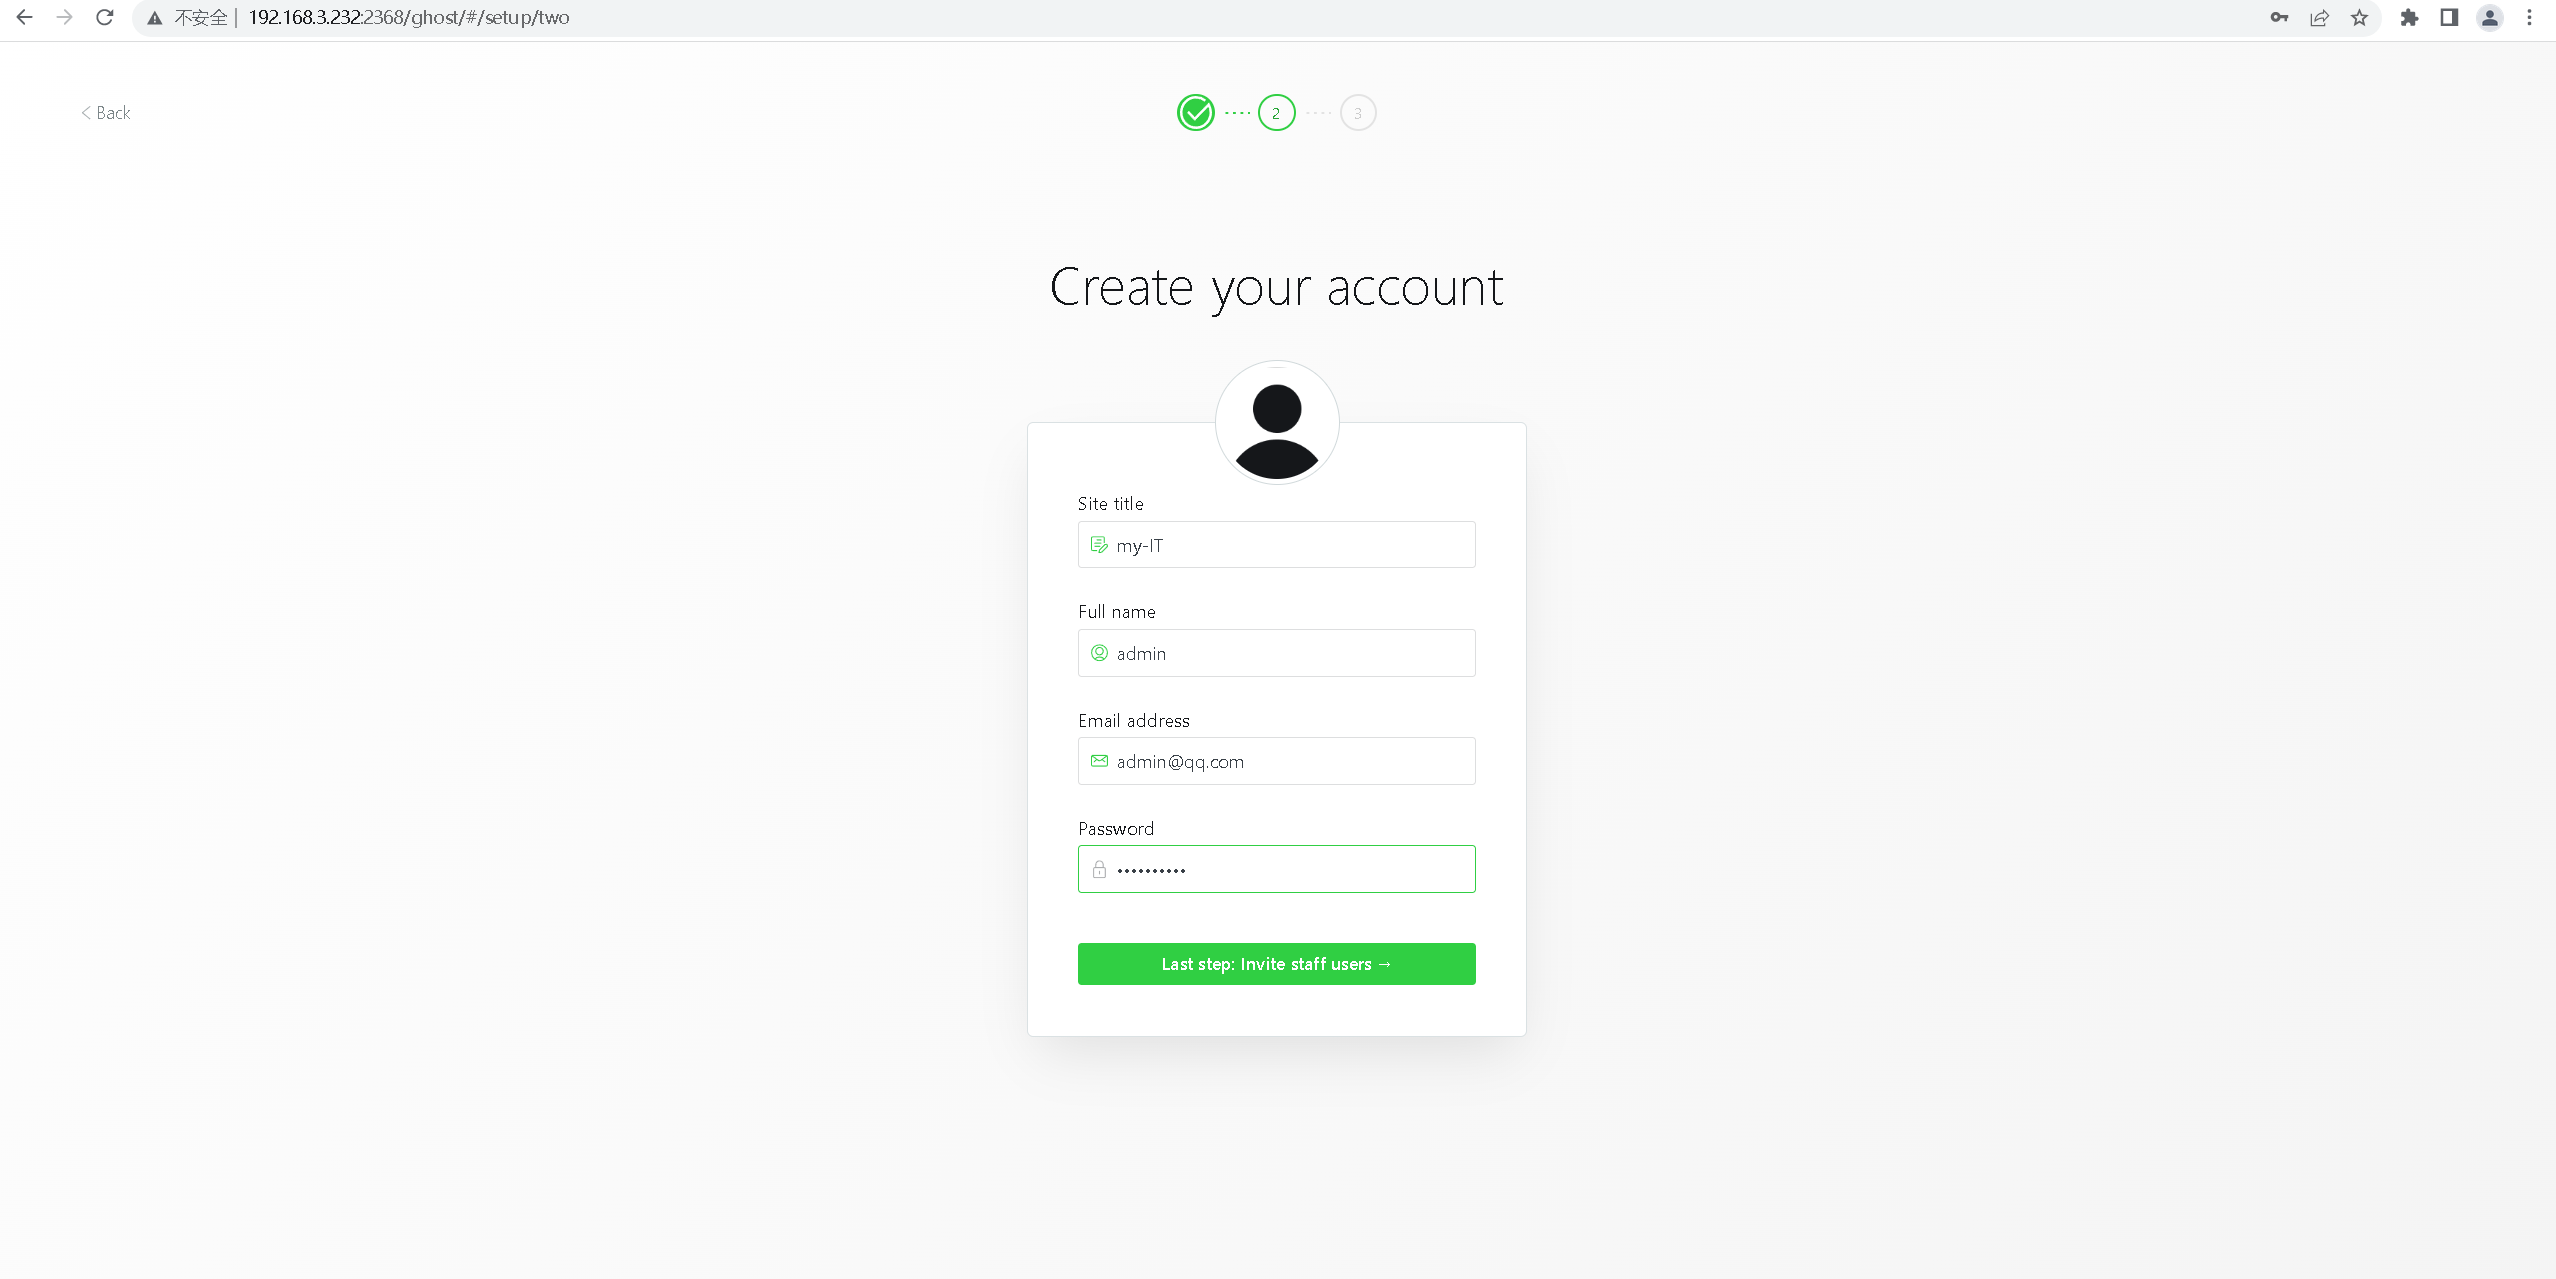Focus the Email address field
The width and height of the screenshot is (2556, 1279).
(x=1277, y=761)
